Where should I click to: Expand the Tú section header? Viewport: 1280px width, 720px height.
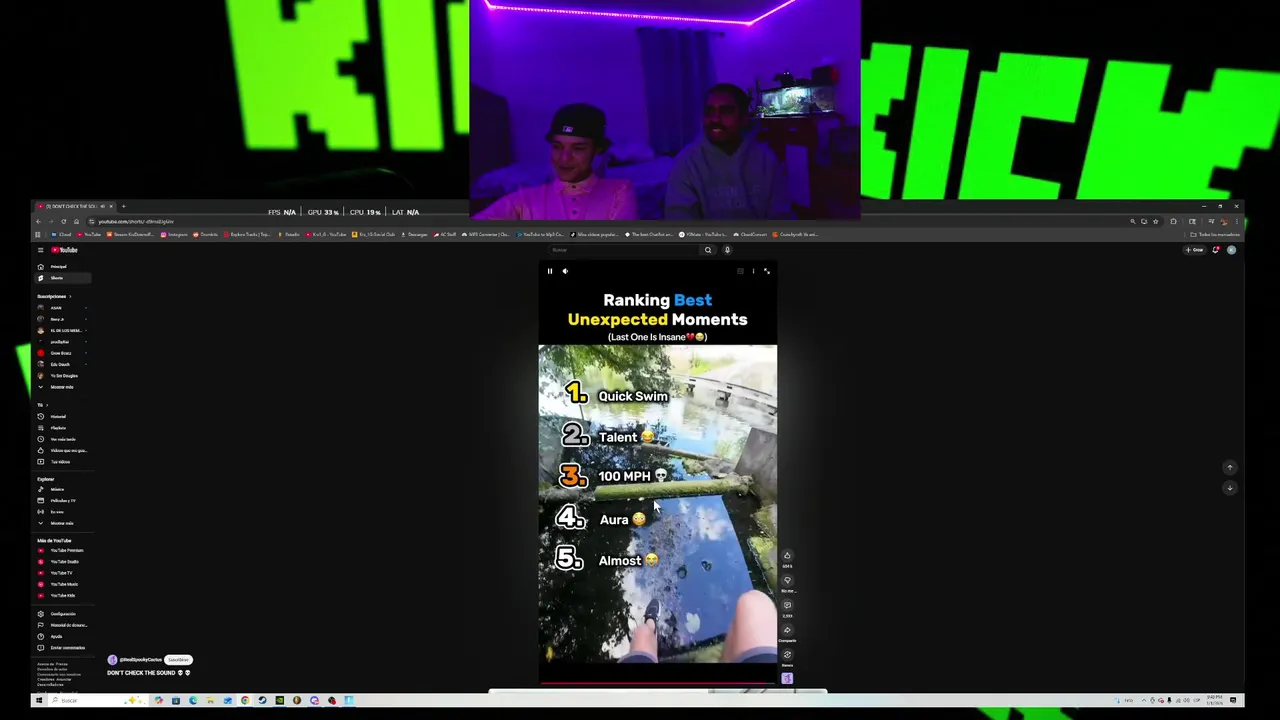43,405
